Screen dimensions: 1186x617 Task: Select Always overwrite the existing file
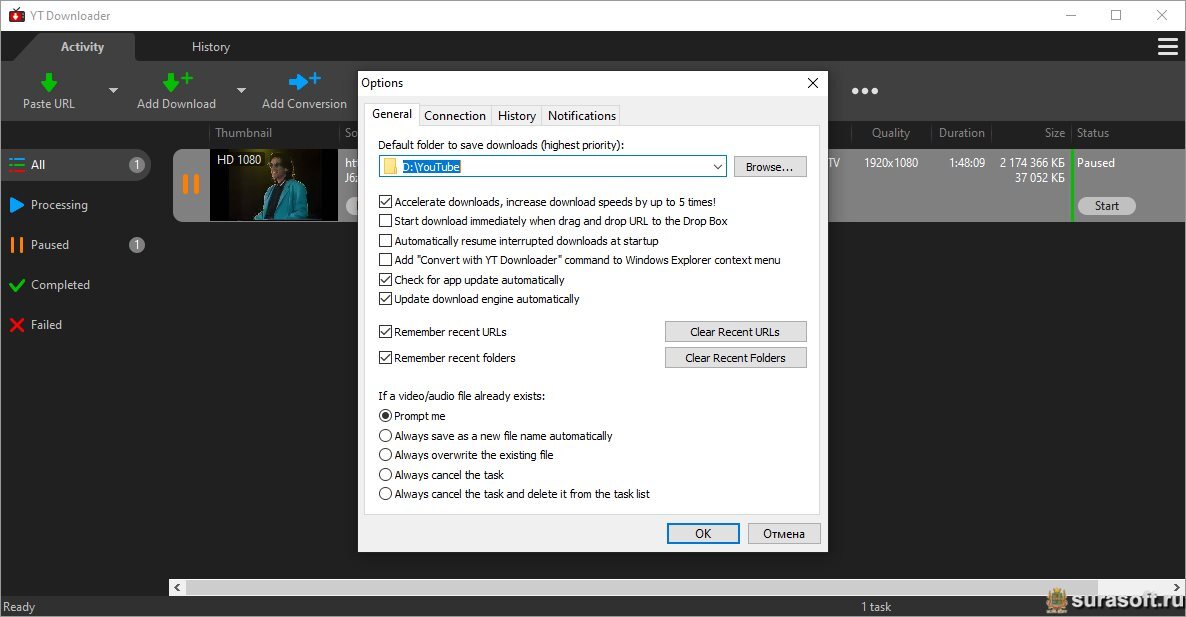(385, 455)
